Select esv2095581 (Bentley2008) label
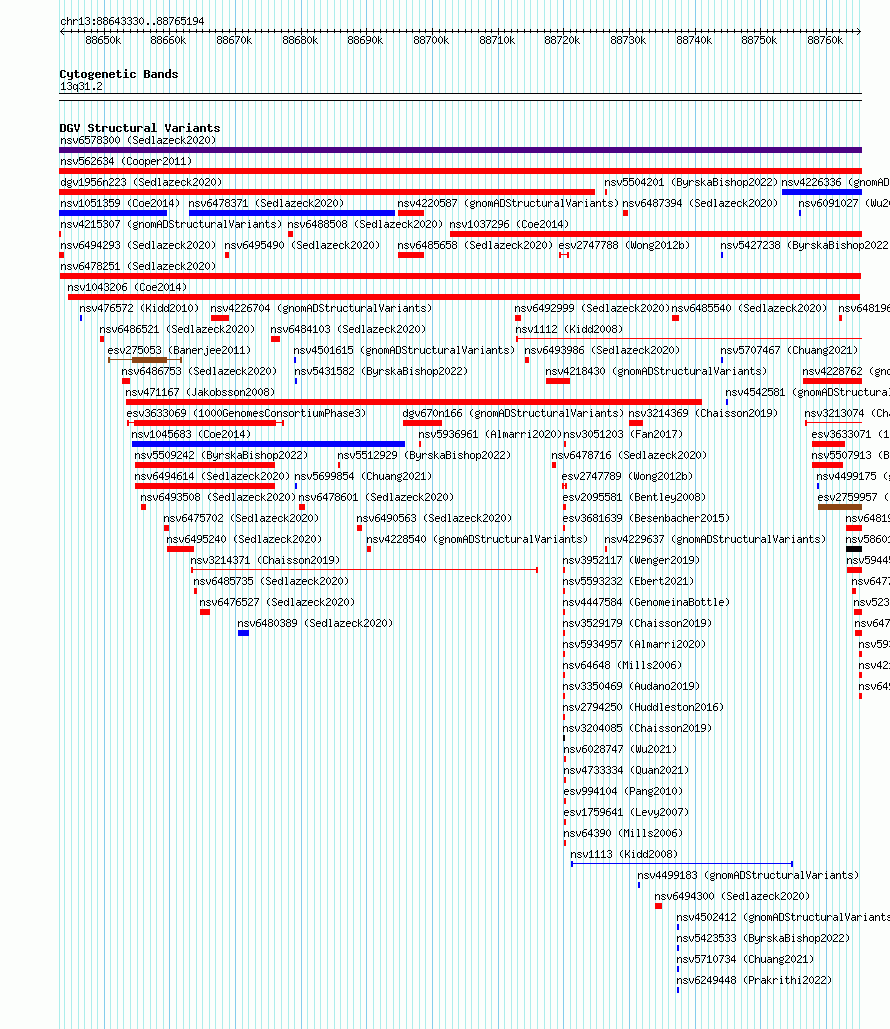 634,497
